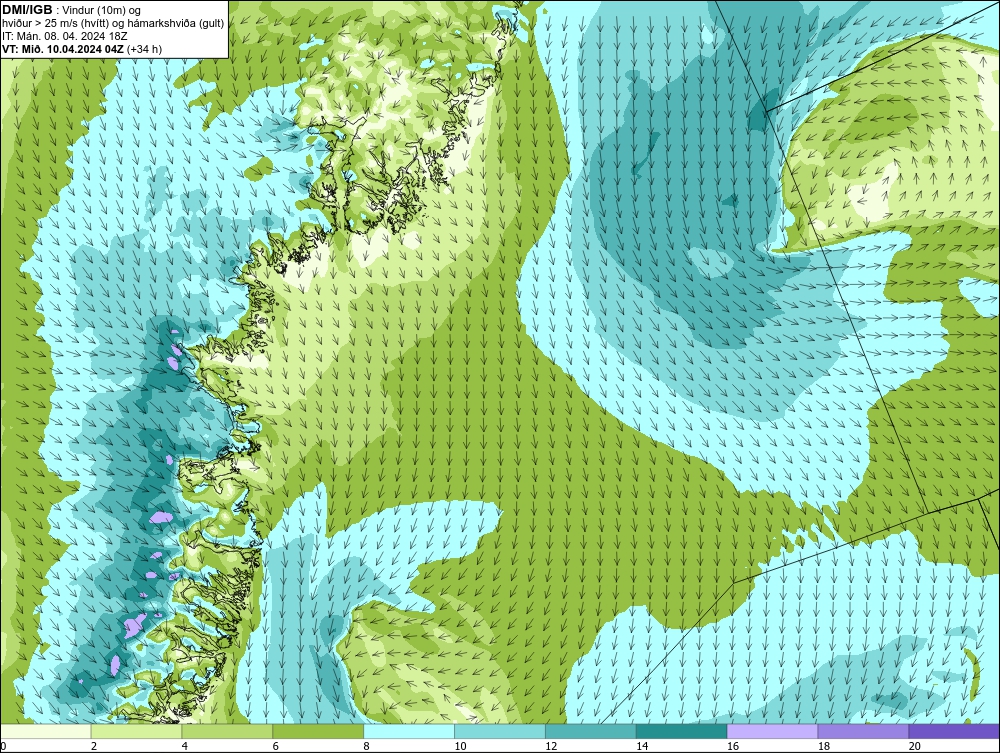Click the 2–4 m/s legend swatch
The height and width of the screenshot is (753, 1000).
[x=136, y=731]
